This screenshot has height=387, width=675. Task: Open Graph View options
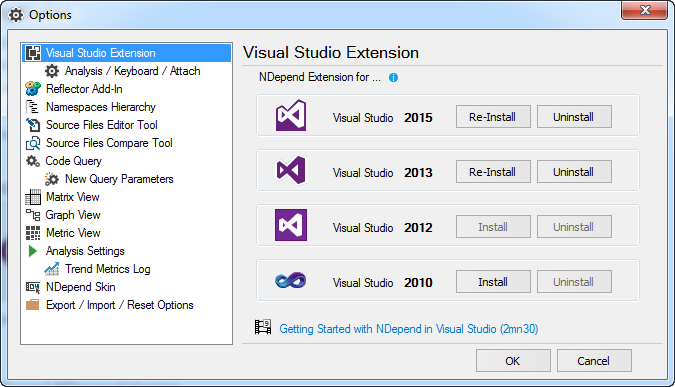tap(73, 215)
